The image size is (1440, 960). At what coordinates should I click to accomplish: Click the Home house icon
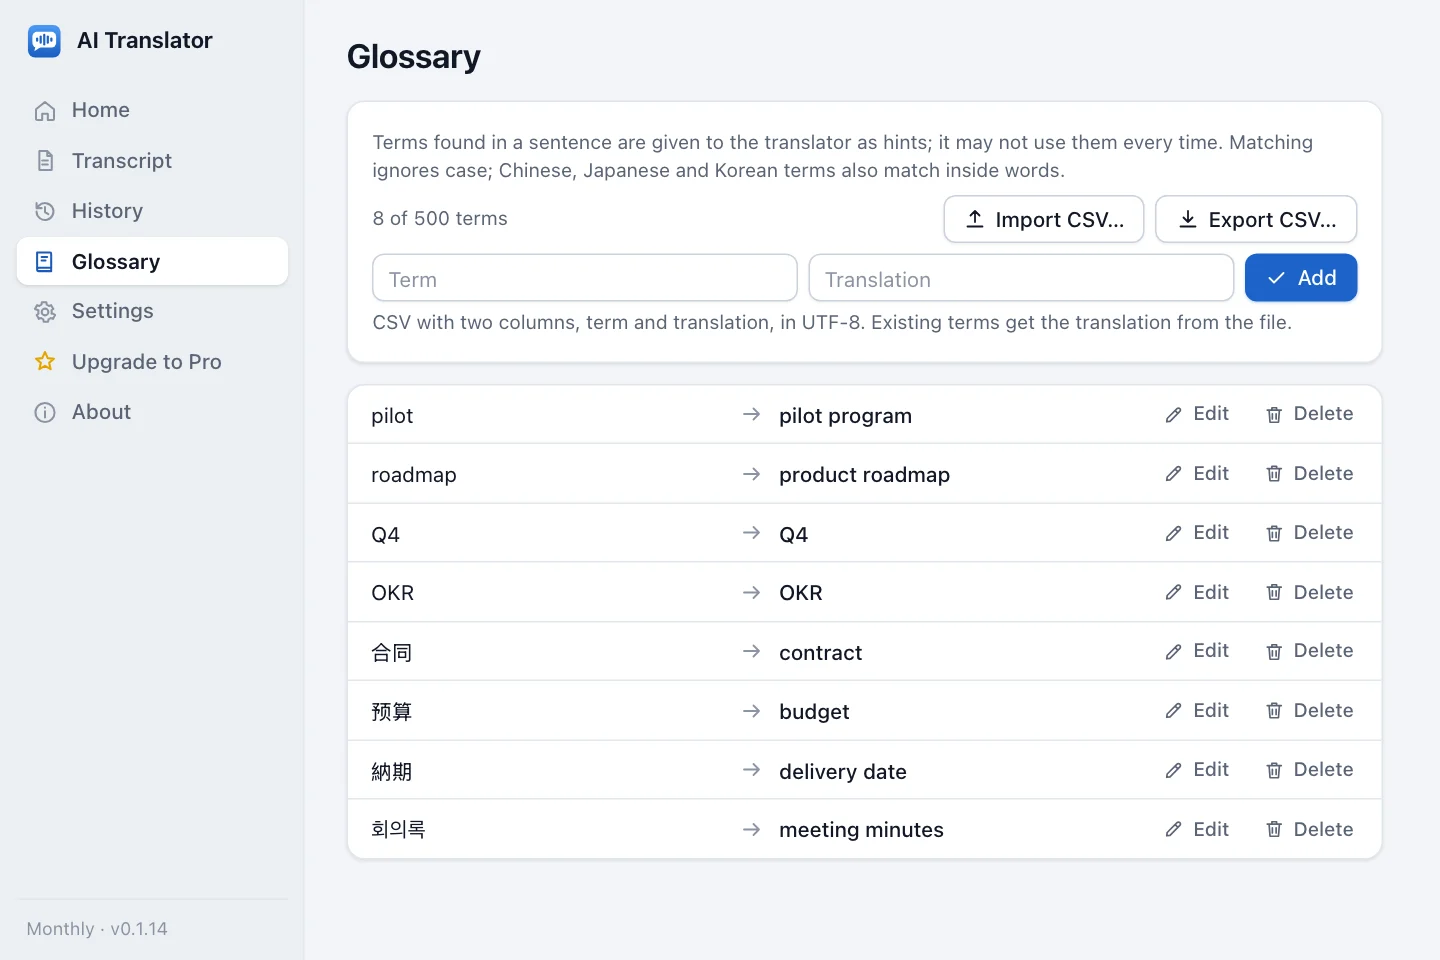pos(45,111)
